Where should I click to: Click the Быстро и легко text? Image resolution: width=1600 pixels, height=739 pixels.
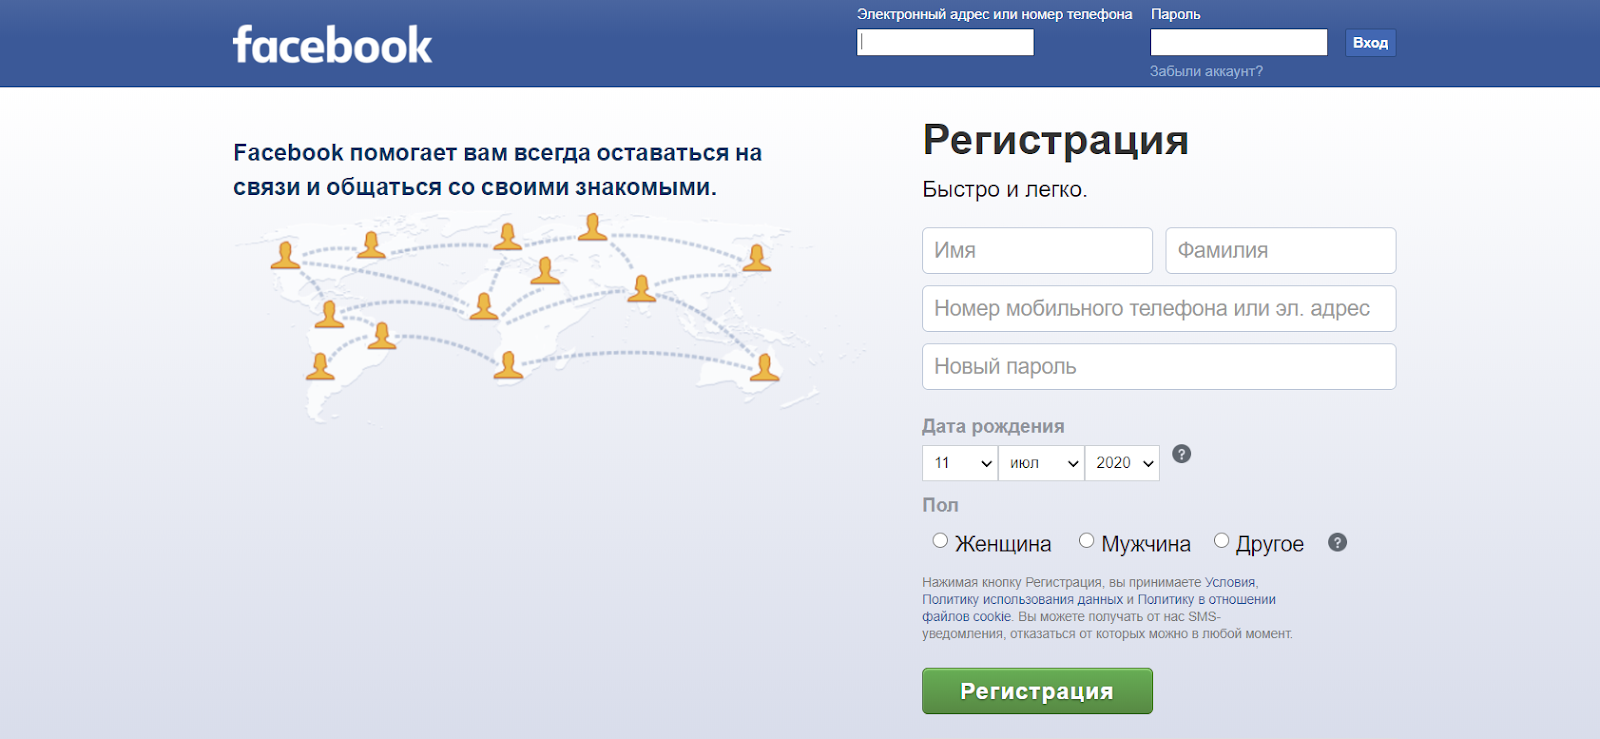(x=1004, y=189)
